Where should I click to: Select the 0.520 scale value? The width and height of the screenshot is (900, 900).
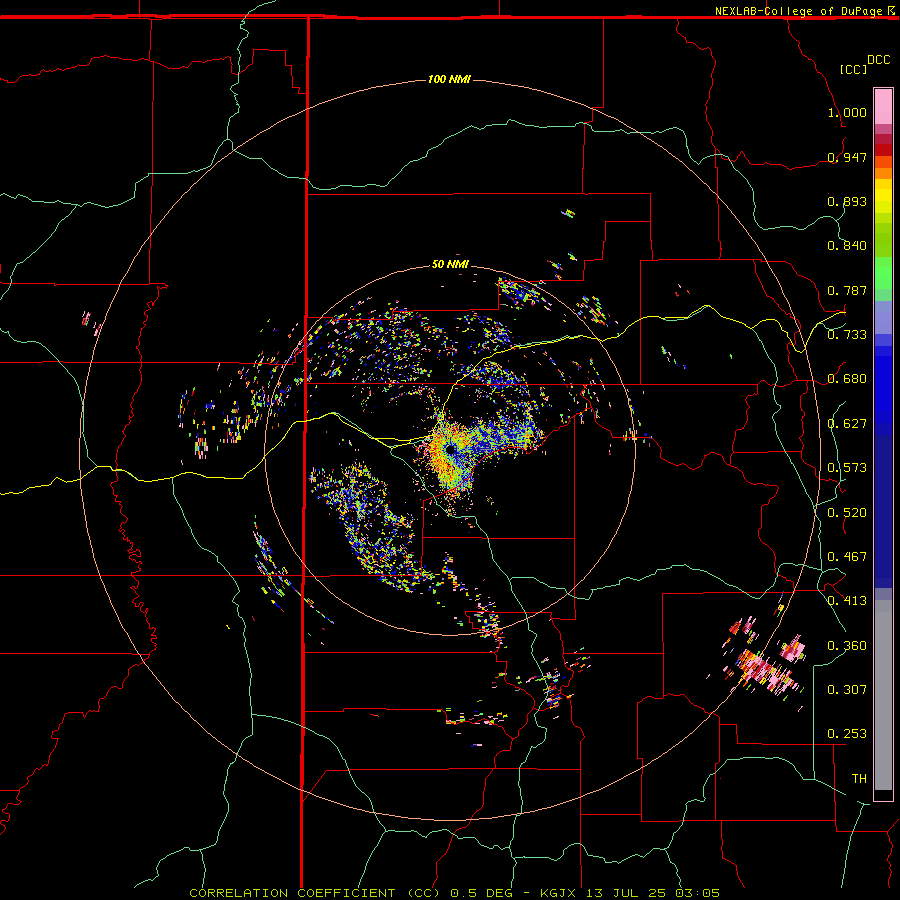pyautogui.click(x=847, y=513)
